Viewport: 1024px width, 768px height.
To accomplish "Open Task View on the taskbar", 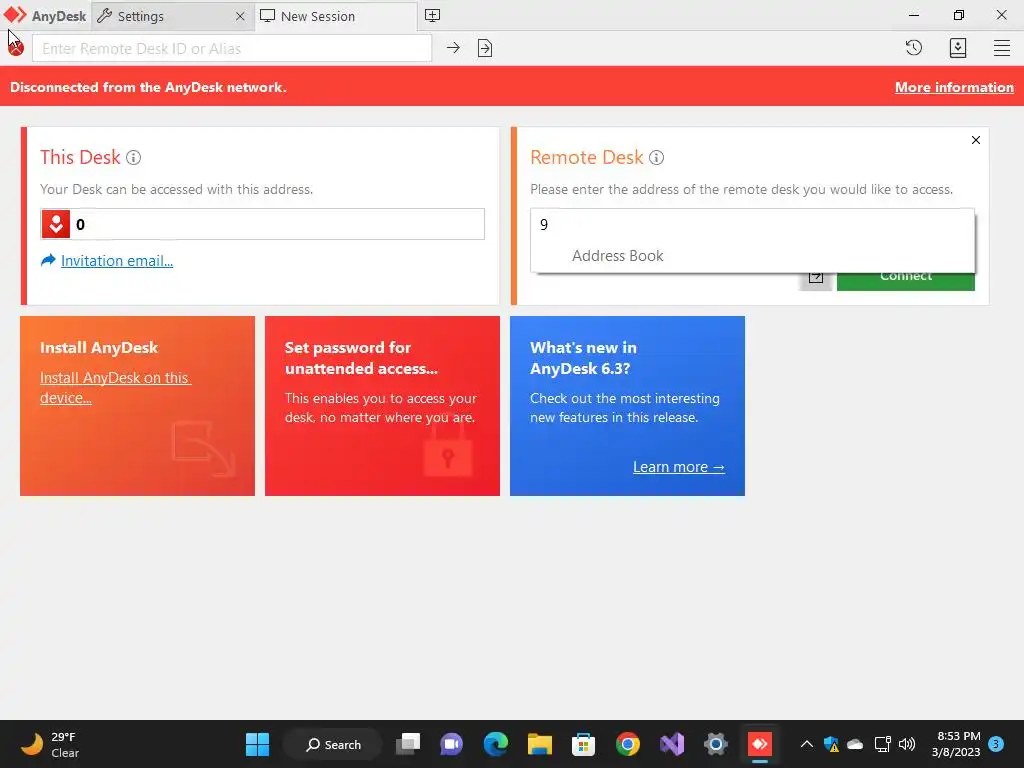I will [408, 744].
